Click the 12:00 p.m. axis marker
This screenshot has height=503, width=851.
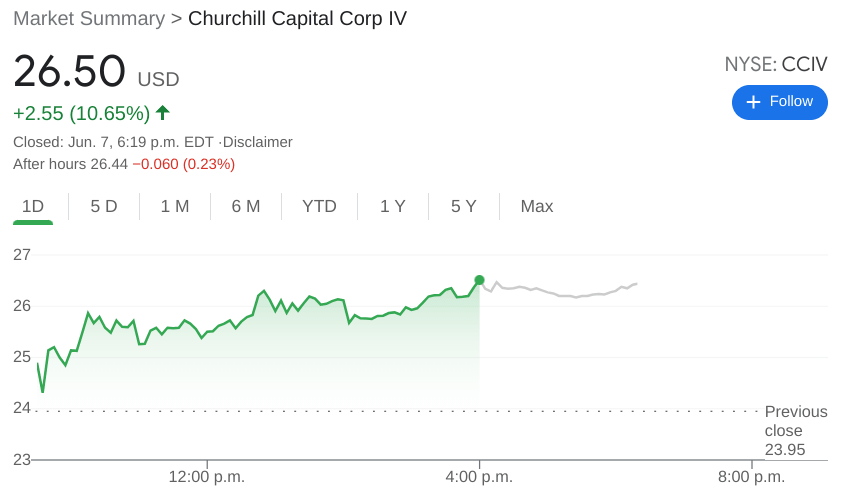coord(207,477)
